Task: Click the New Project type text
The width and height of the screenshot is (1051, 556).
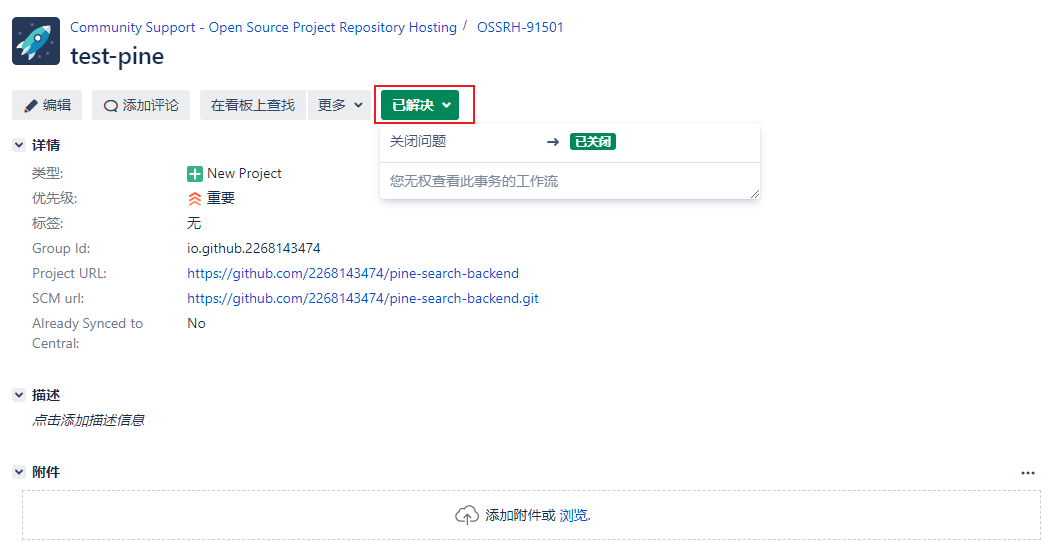Action: point(244,173)
